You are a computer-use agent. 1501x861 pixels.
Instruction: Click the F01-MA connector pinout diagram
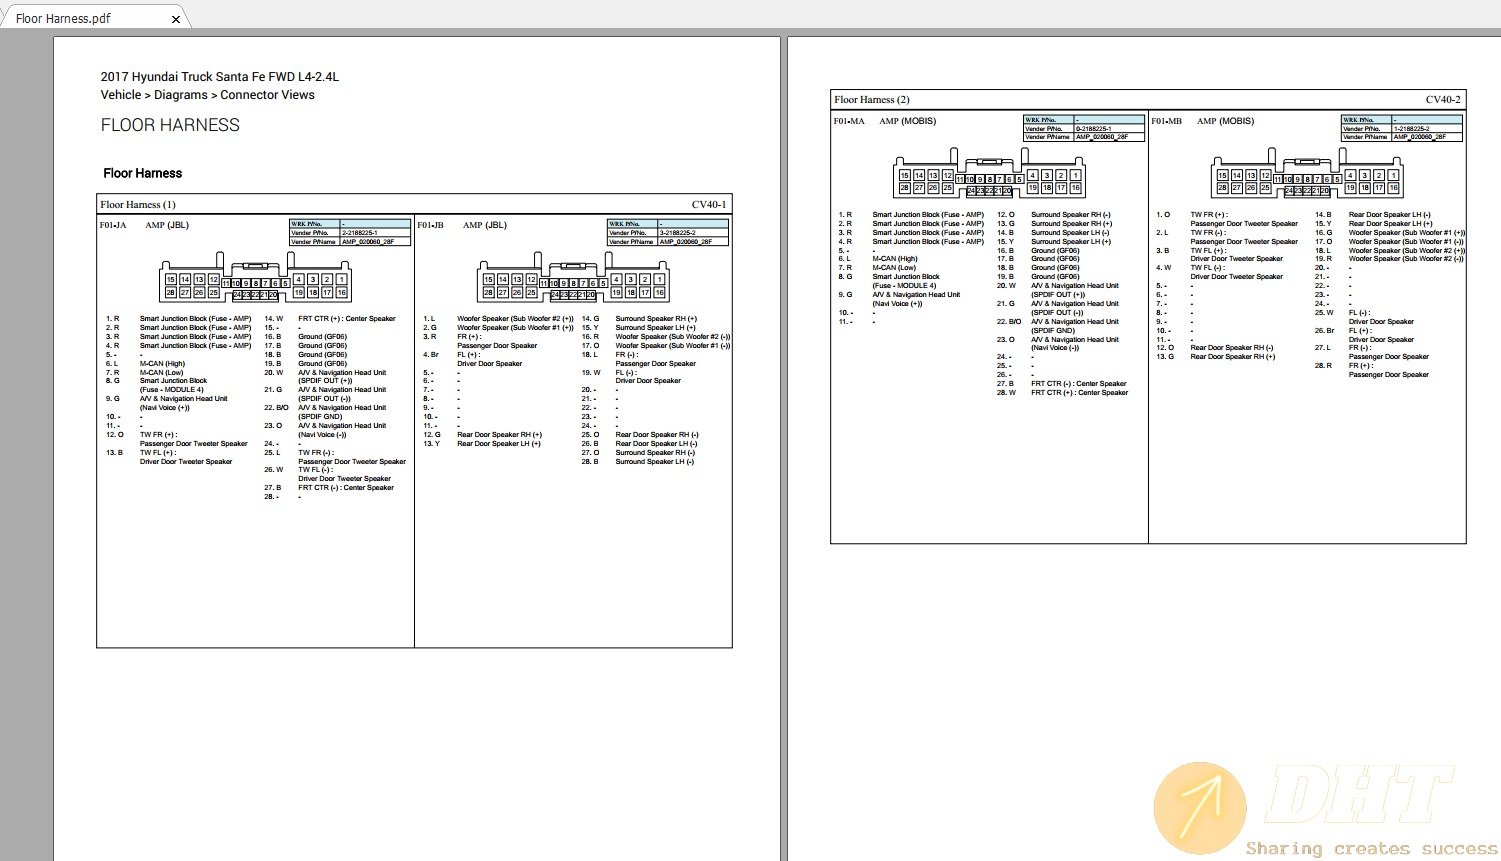[989, 174]
